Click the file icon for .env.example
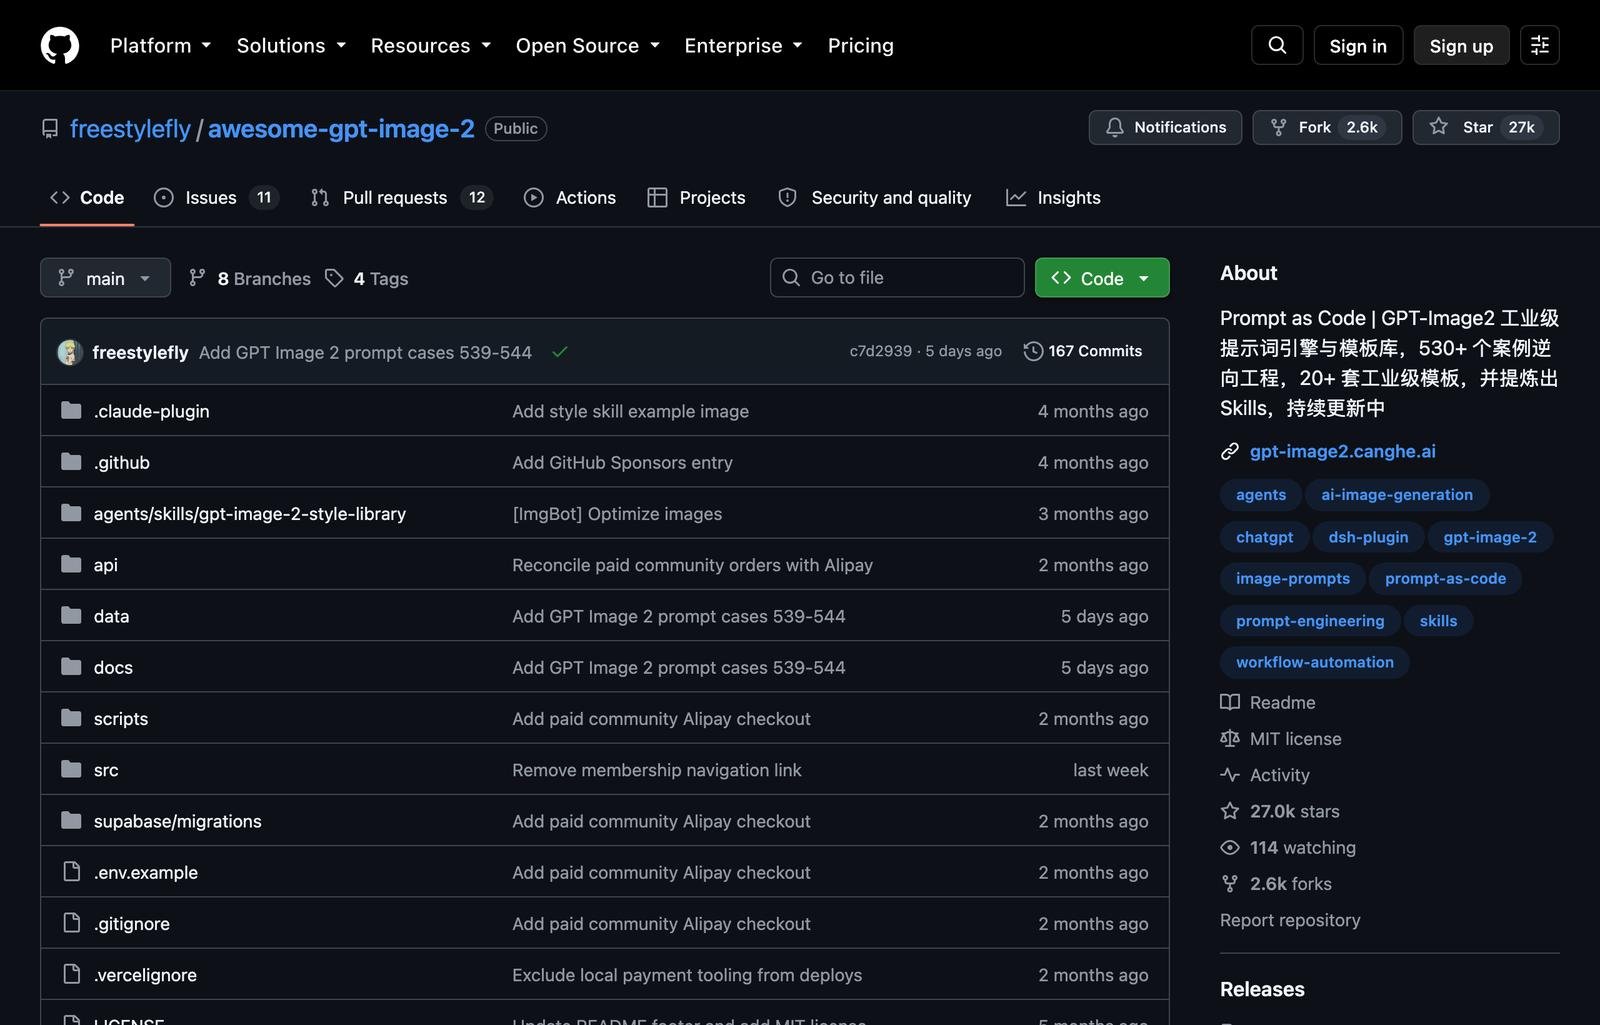Image resolution: width=1600 pixels, height=1025 pixels. tap(71, 872)
